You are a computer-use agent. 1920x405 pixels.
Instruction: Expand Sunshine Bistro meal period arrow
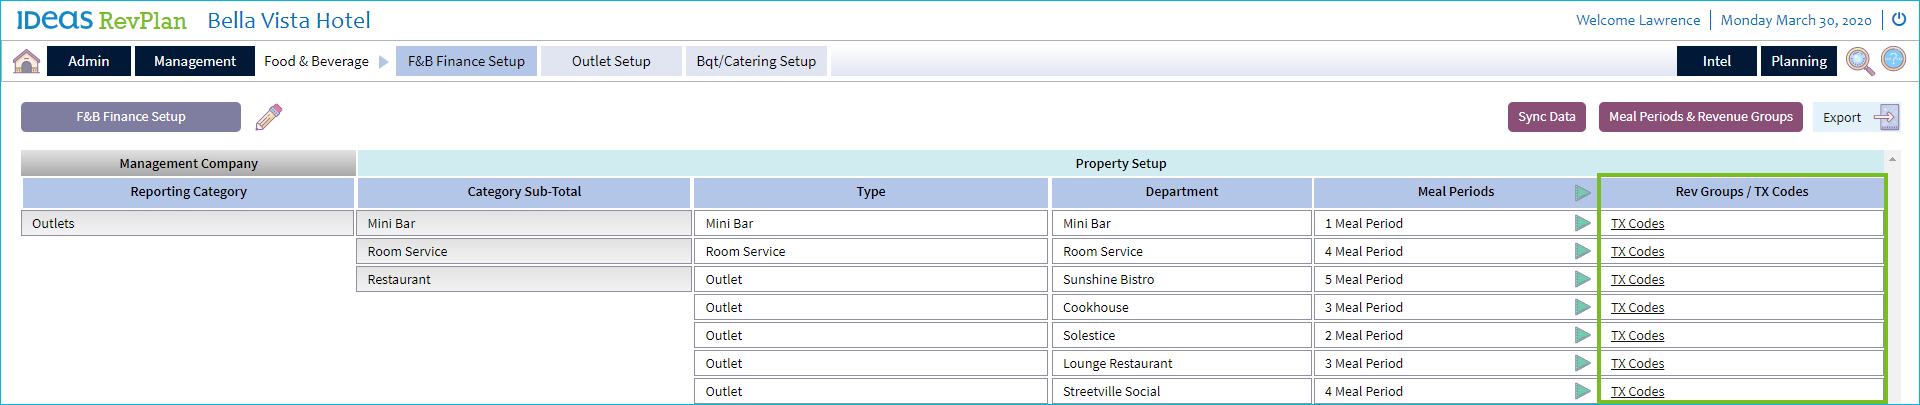(1582, 279)
